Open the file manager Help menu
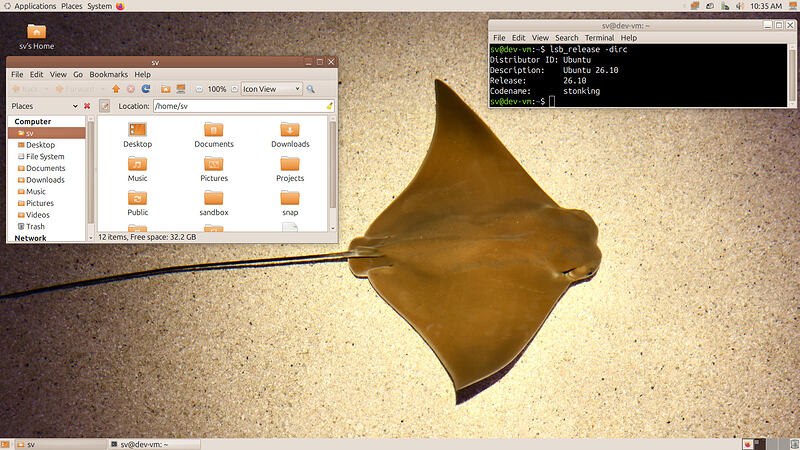This screenshot has height=450, width=800. (142, 74)
